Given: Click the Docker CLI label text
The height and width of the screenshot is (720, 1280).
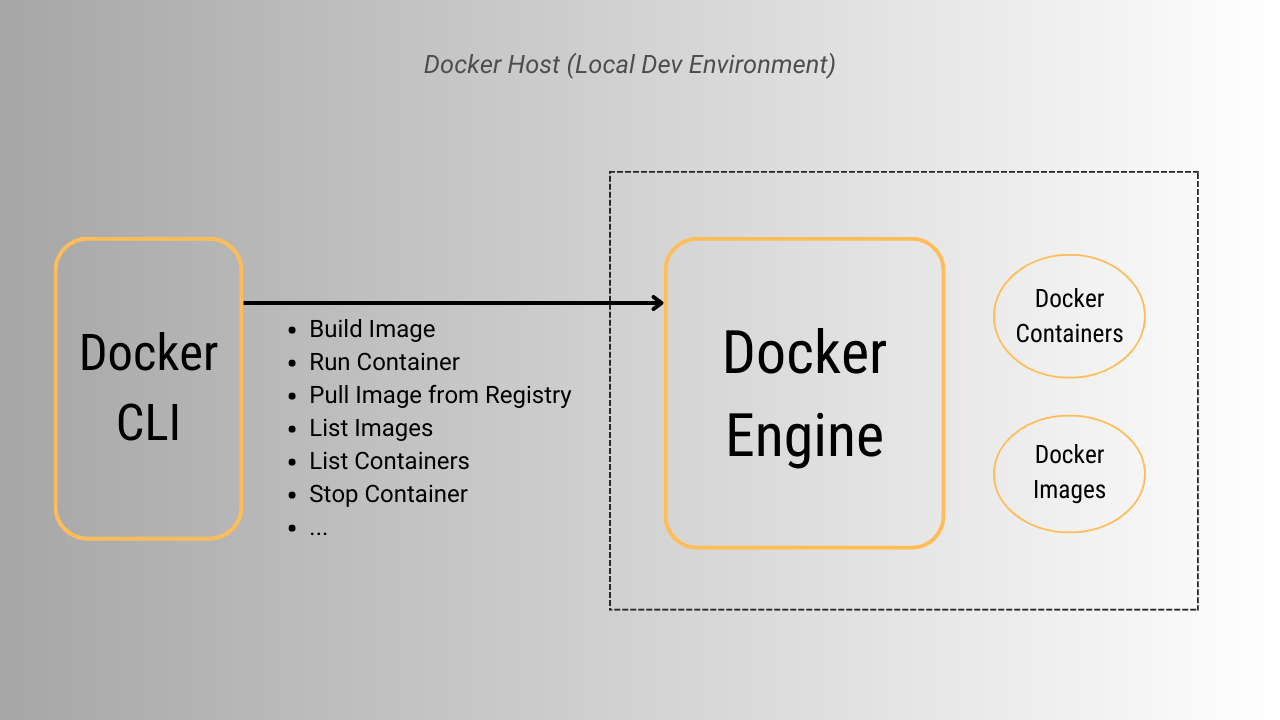Looking at the screenshot, I should [147, 388].
